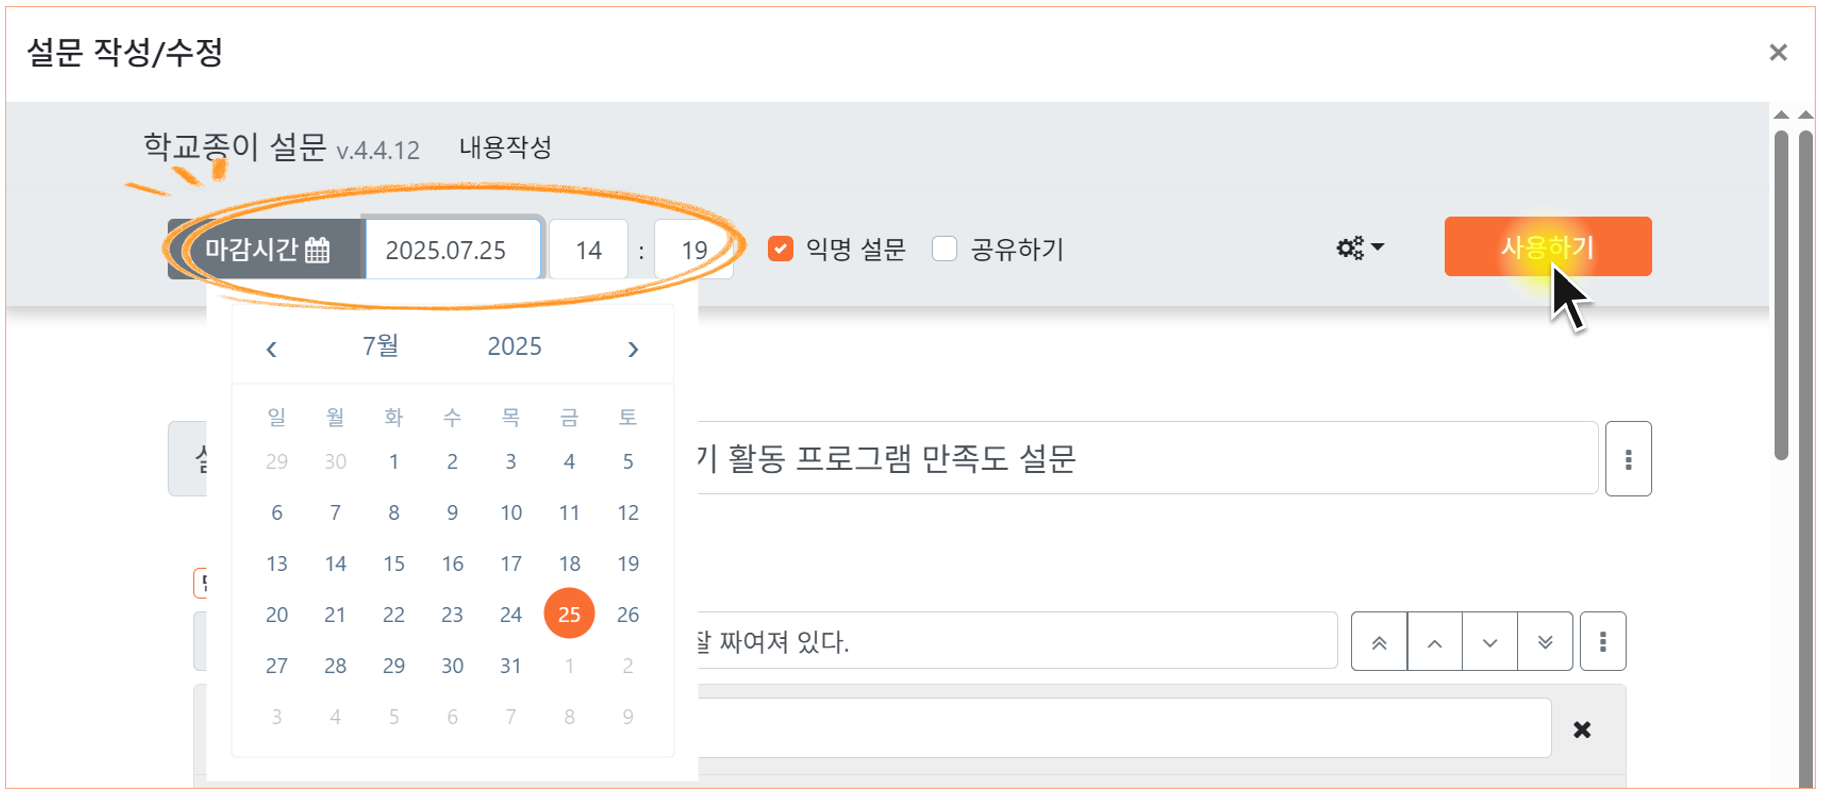Select the 7월 month selector in calendar
1821x793 pixels.
click(381, 346)
